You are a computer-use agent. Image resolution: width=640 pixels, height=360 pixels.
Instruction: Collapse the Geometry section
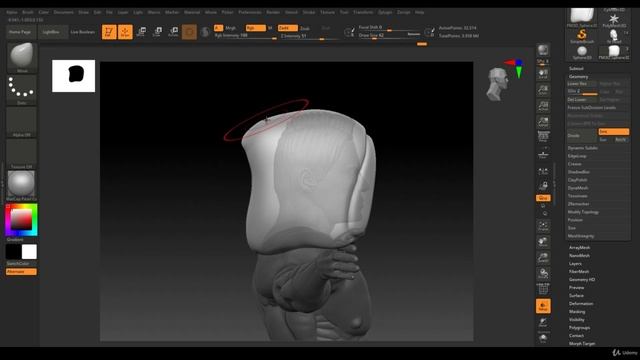[x=578, y=76]
